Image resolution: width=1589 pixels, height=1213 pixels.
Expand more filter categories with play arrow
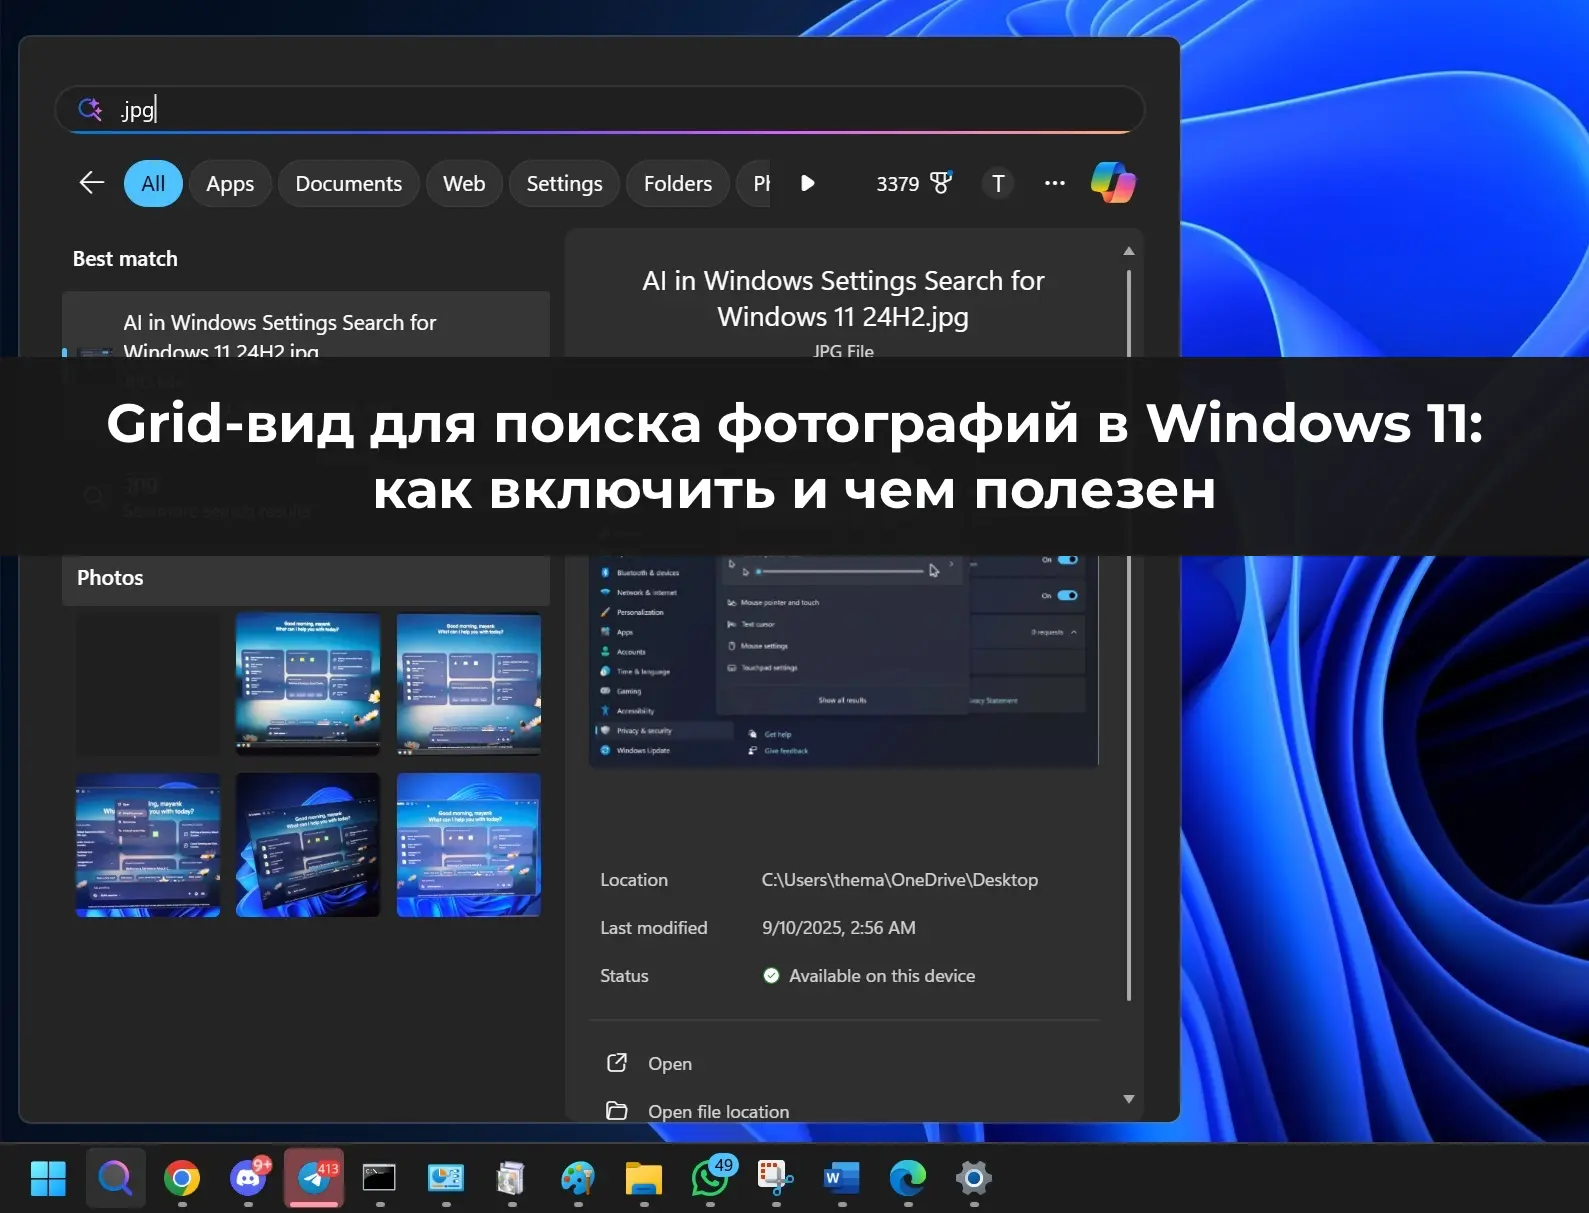point(808,183)
